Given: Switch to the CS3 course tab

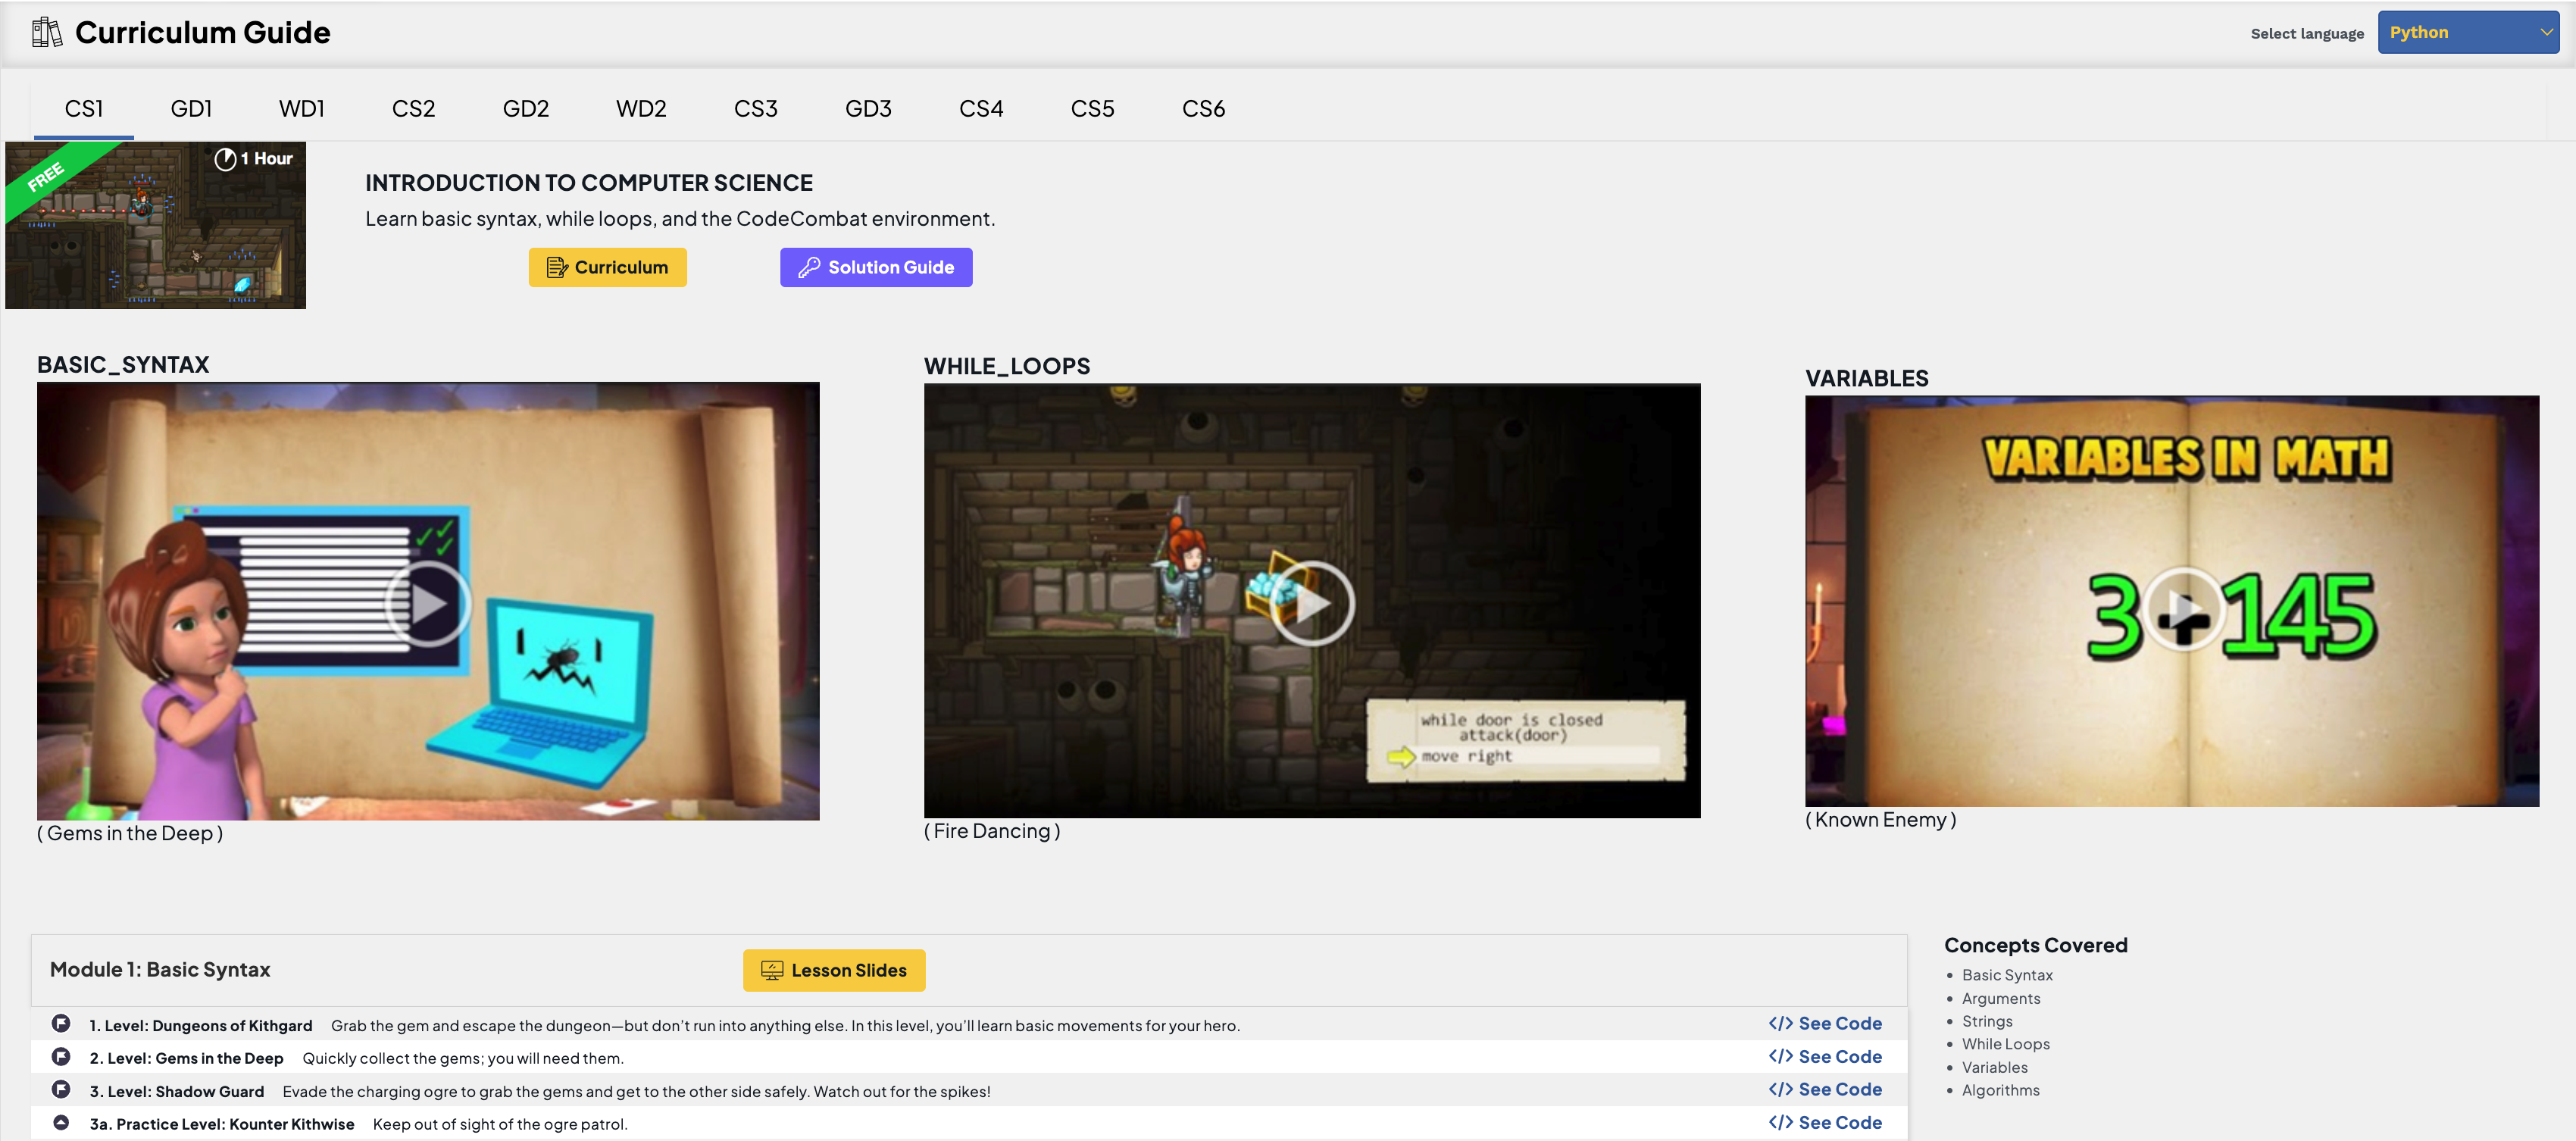Looking at the screenshot, I should (755, 108).
